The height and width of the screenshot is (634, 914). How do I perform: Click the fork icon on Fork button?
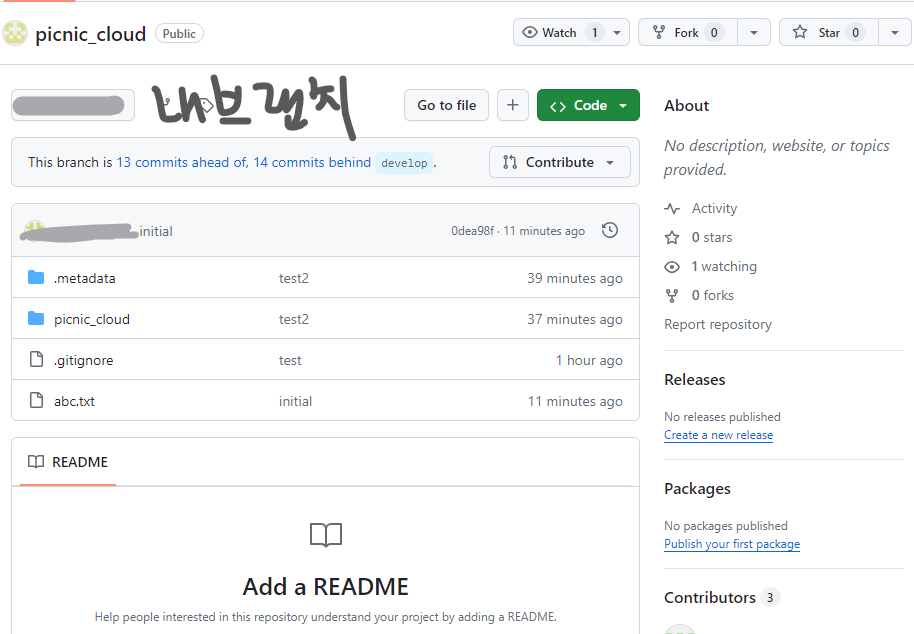659,32
